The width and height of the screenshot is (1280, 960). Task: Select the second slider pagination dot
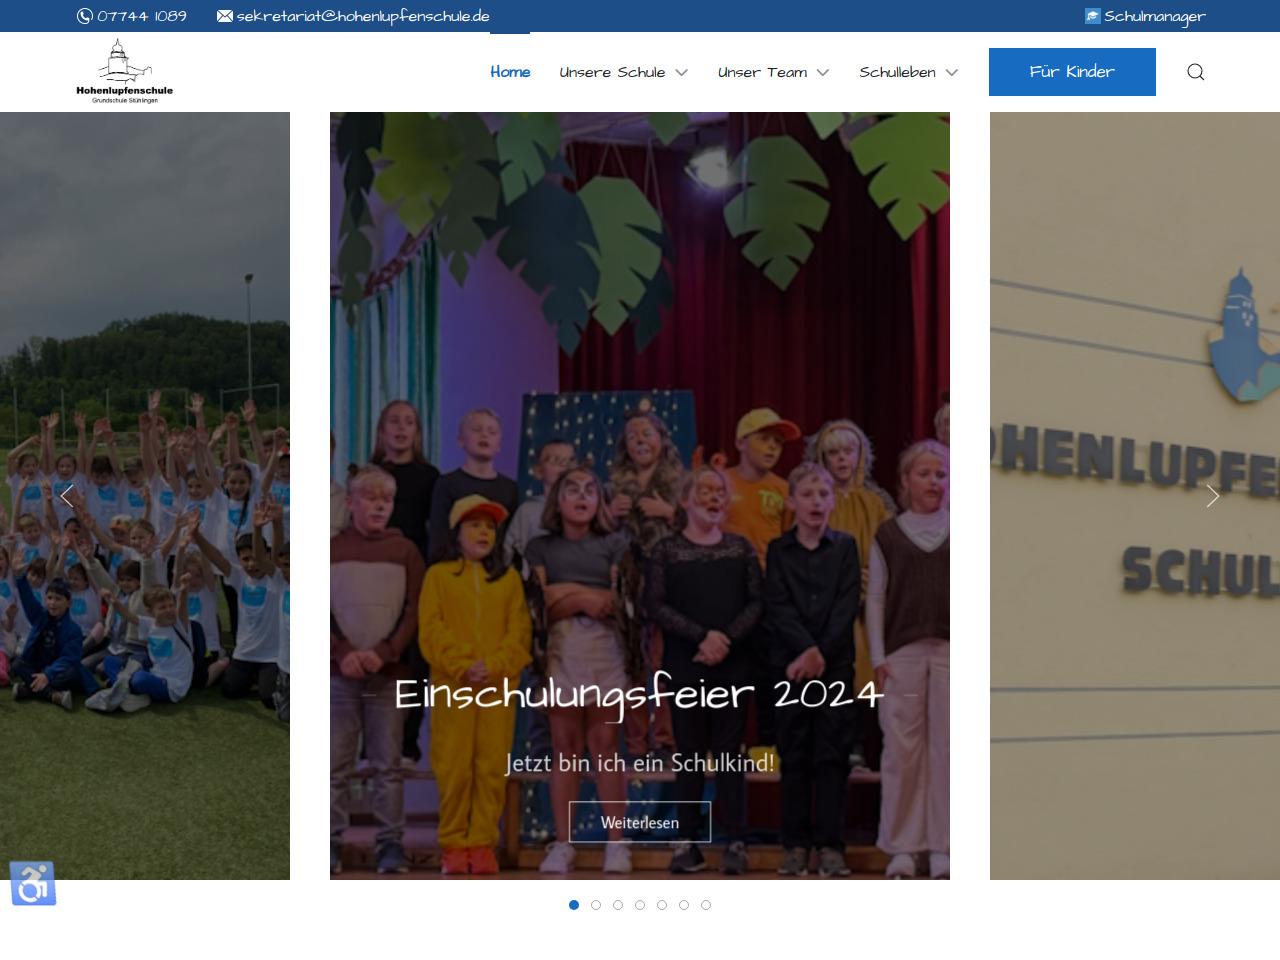(596, 905)
